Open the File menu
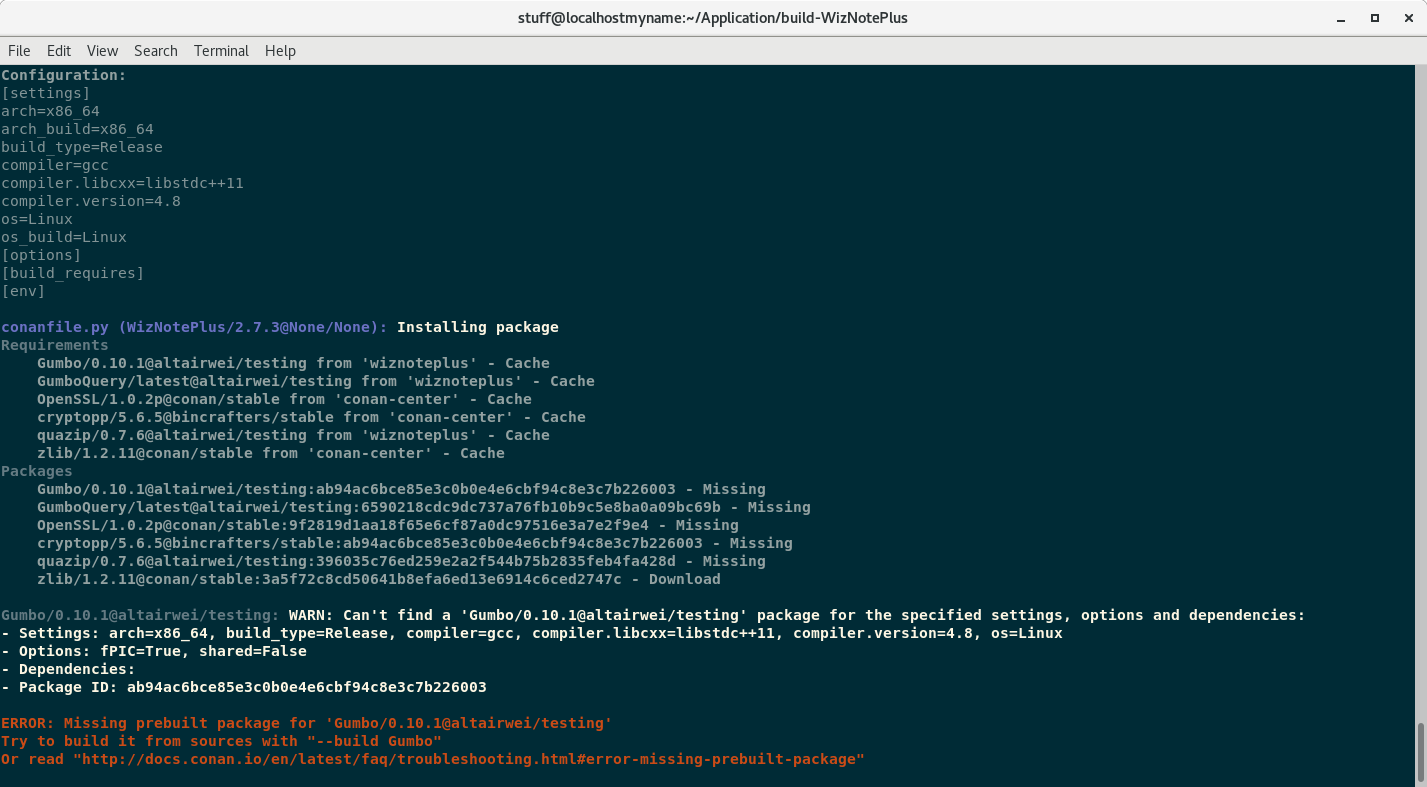This screenshot has width=1427, height=787. (19, 50)
